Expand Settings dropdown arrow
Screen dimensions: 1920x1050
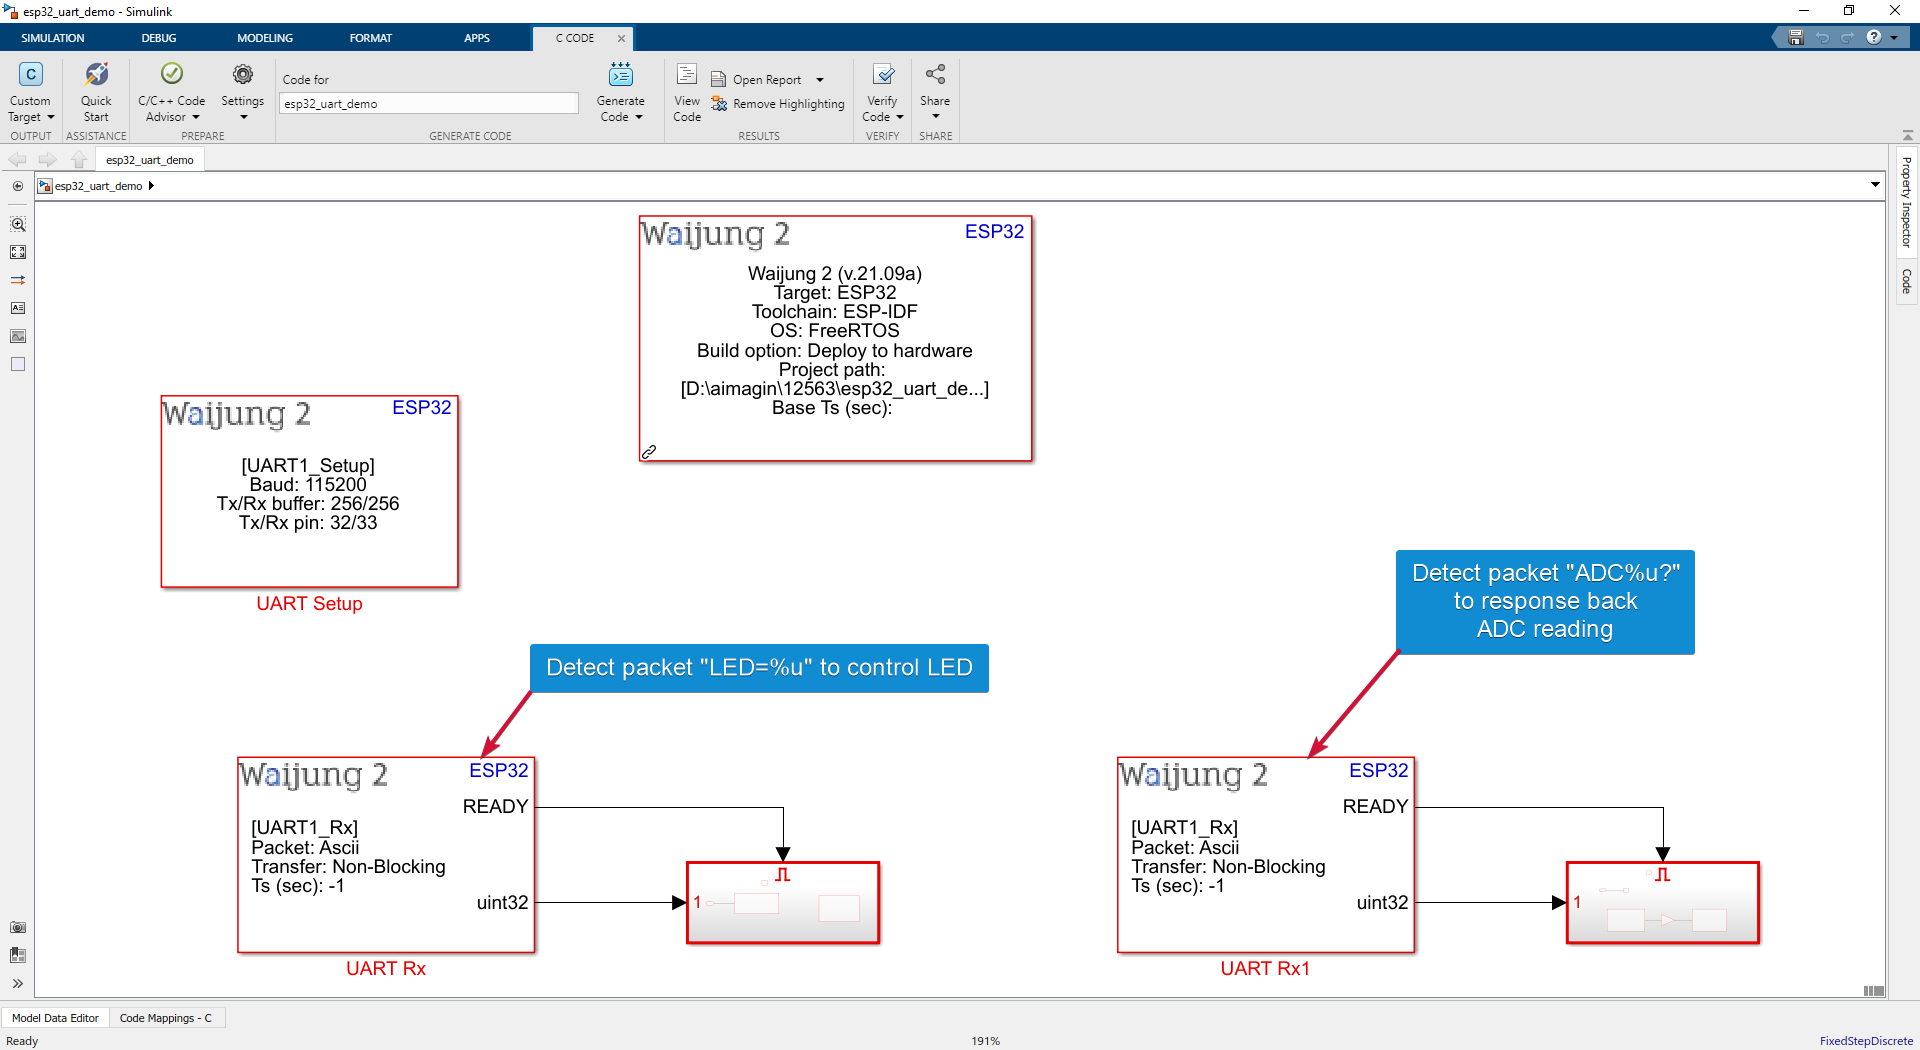(243, 118)
